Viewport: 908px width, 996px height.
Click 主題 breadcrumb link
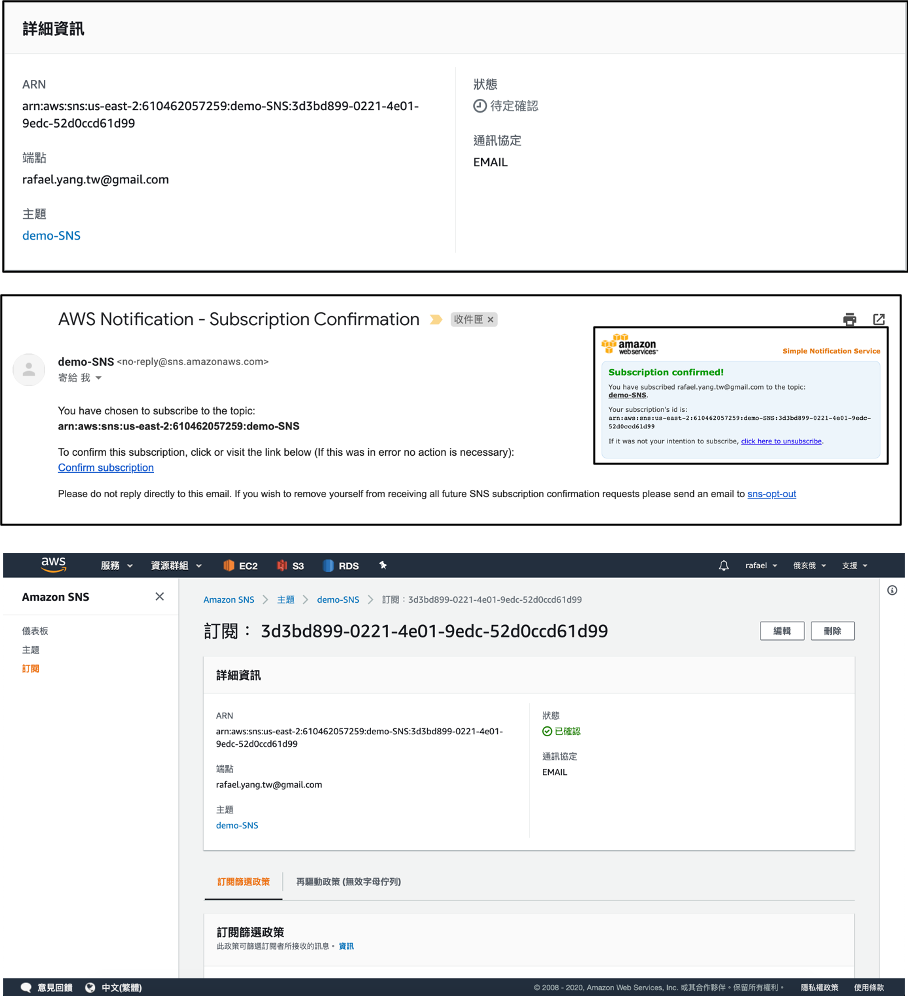tap(285, 600)
